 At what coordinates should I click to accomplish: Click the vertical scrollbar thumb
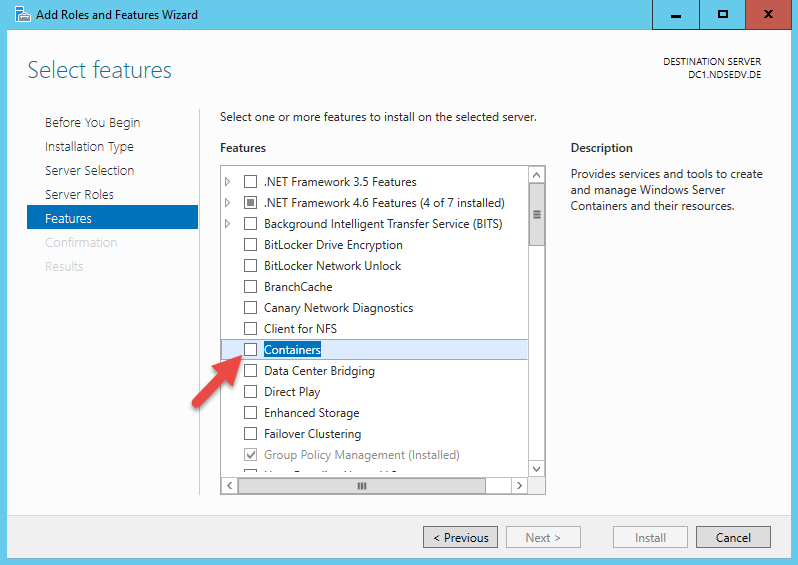coord(536,213)
